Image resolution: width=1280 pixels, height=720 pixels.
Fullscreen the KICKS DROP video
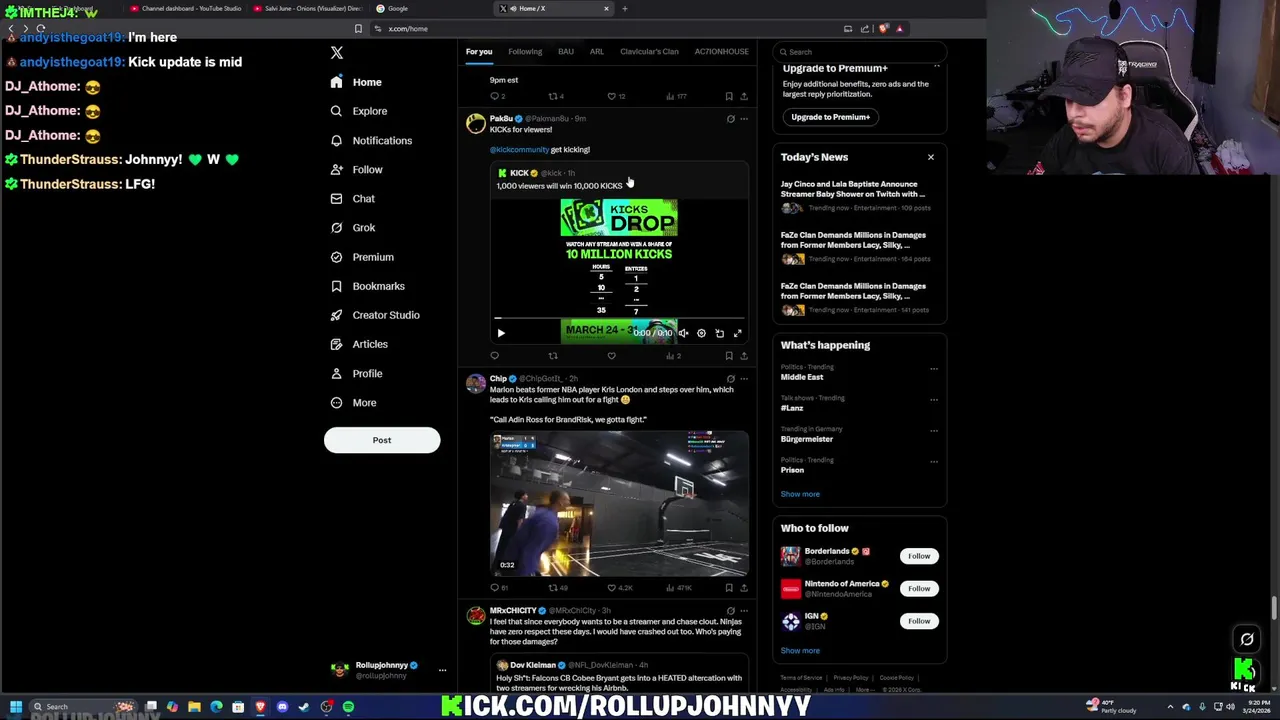738,333
